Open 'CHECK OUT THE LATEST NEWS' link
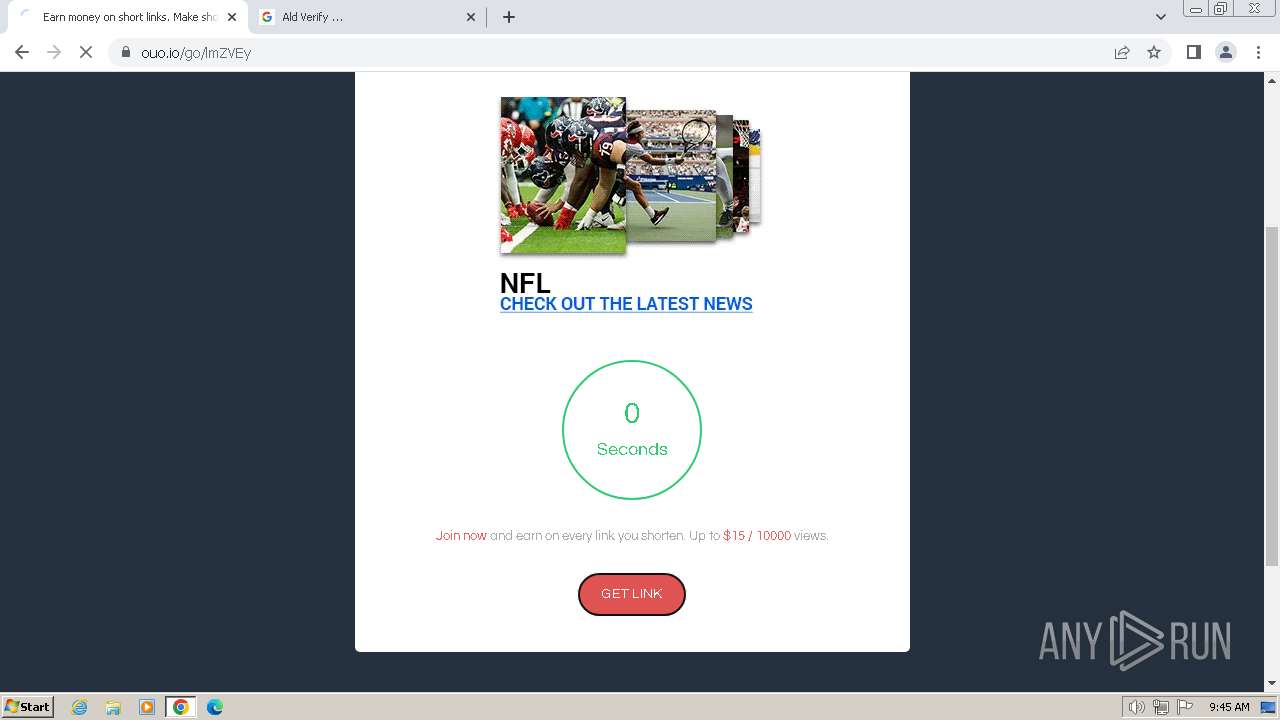This screenshot has width=1280, height=720. tap(626, 304)
